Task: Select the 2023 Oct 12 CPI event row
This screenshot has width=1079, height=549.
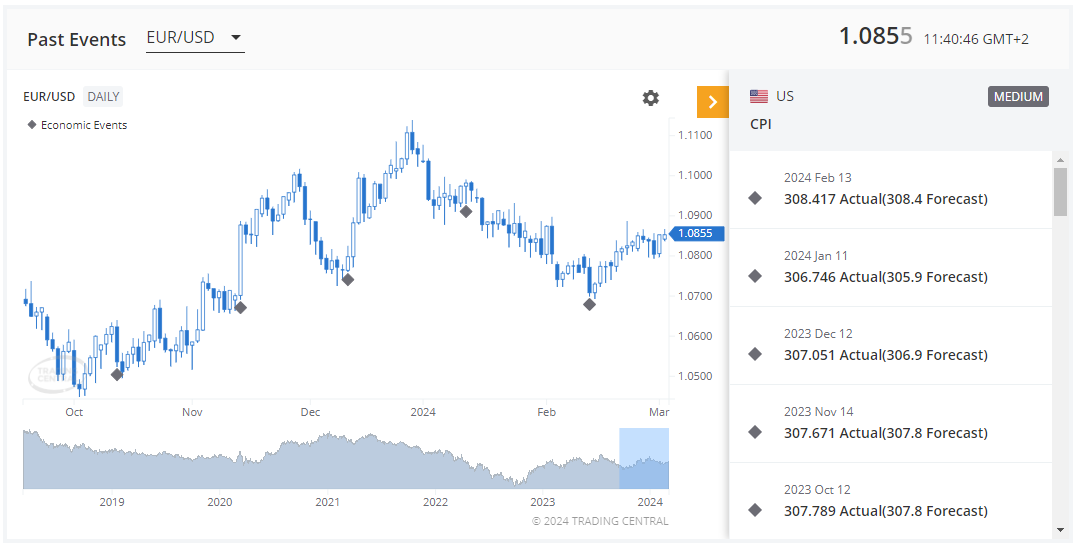Action: [x=890, y=501]
